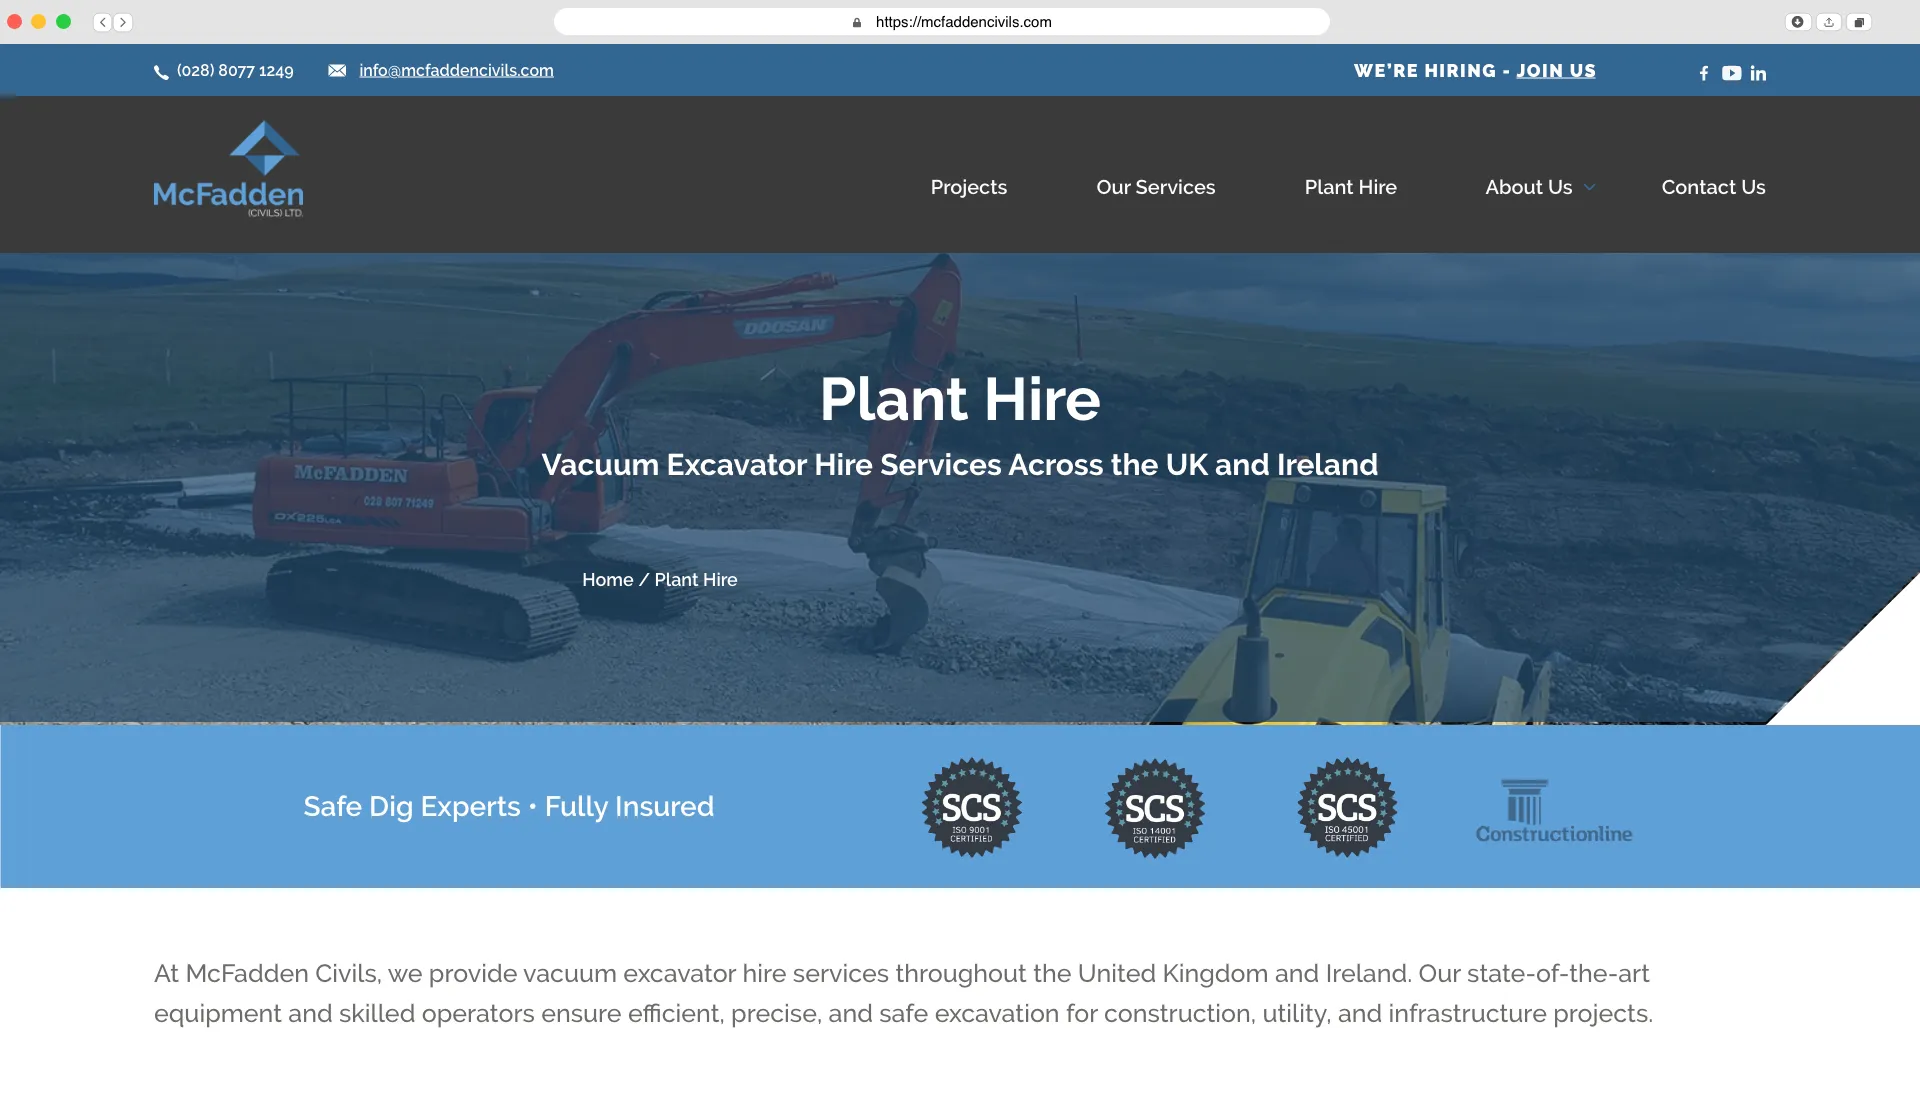Go forward using browser forward arrow
The height and width of the screenshot is (1093, 1920).
pyautogui.click(x=123, y=22)
